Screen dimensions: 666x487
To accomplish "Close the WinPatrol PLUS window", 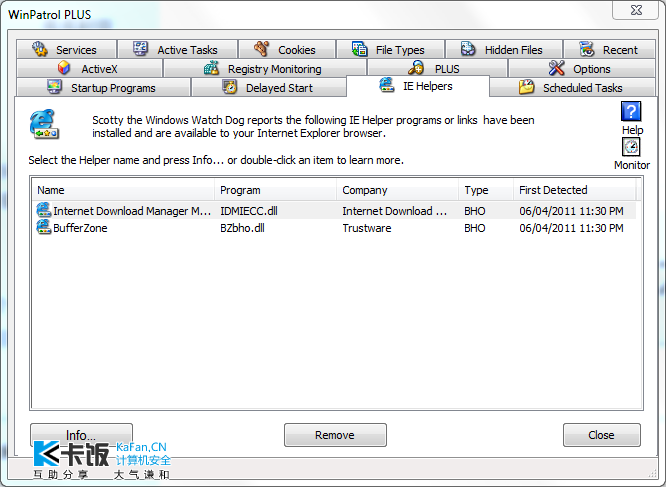I will pyautogui.click(x=636, y=10).
